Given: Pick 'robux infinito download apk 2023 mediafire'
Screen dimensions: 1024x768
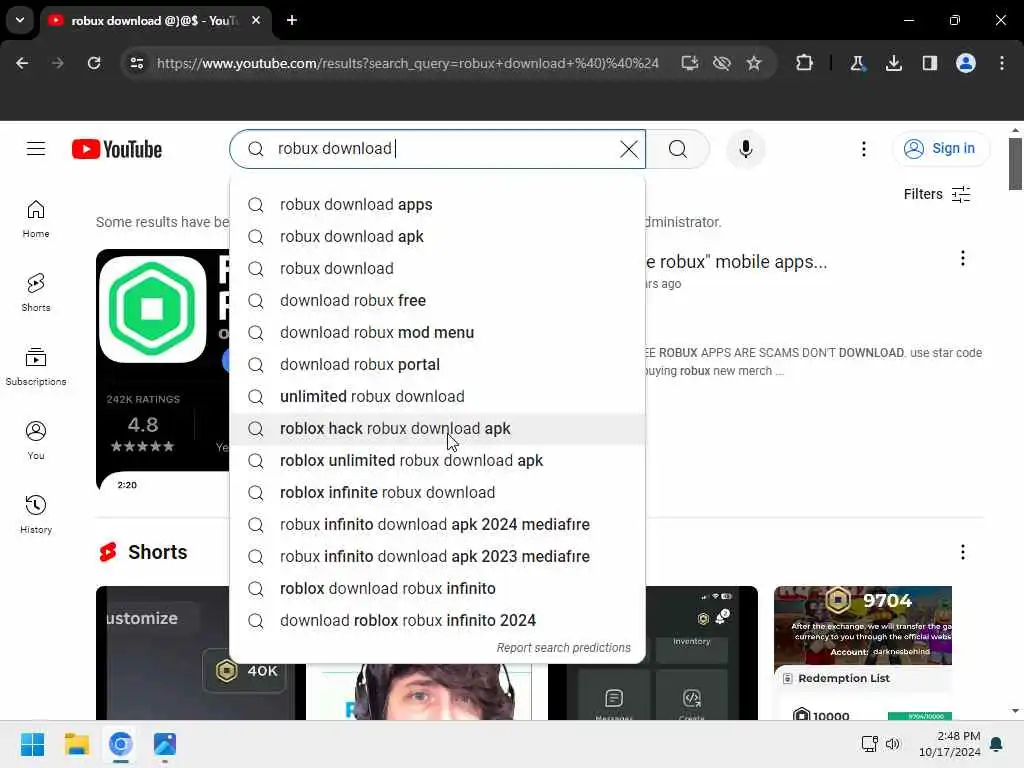Looking at the screenshot, I should click(438, 556).
